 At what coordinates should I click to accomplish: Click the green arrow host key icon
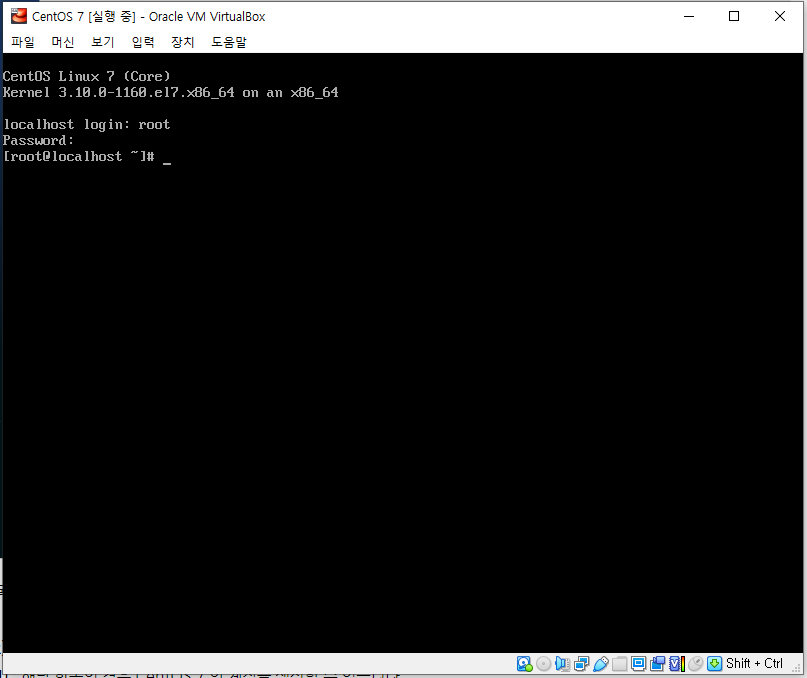[714, 664]
